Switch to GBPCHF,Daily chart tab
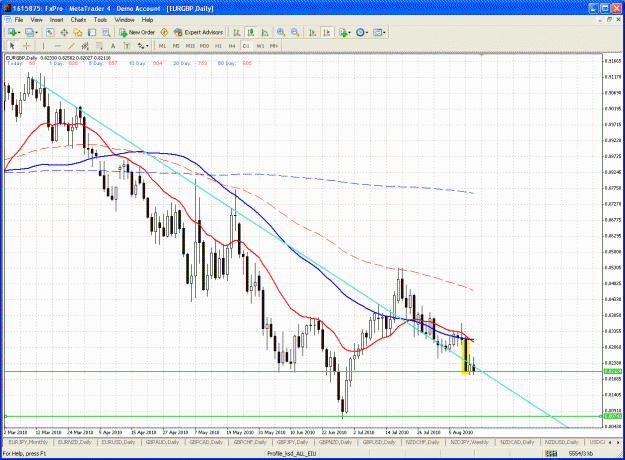625x460 pixels. [250, 442]
